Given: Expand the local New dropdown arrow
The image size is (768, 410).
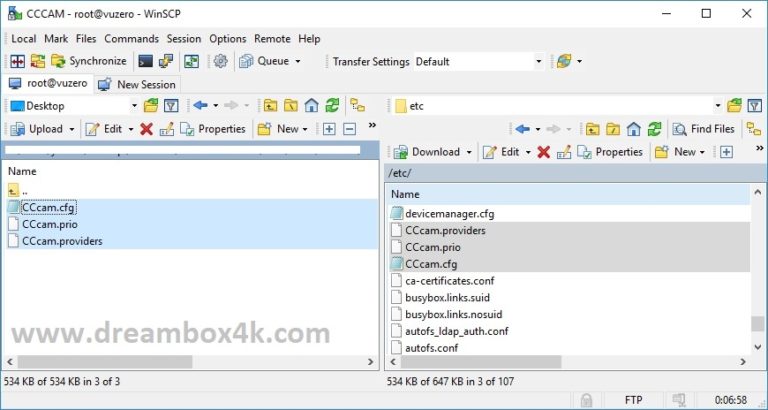Looking at the screenshot, I should click(x=305, y=129).
